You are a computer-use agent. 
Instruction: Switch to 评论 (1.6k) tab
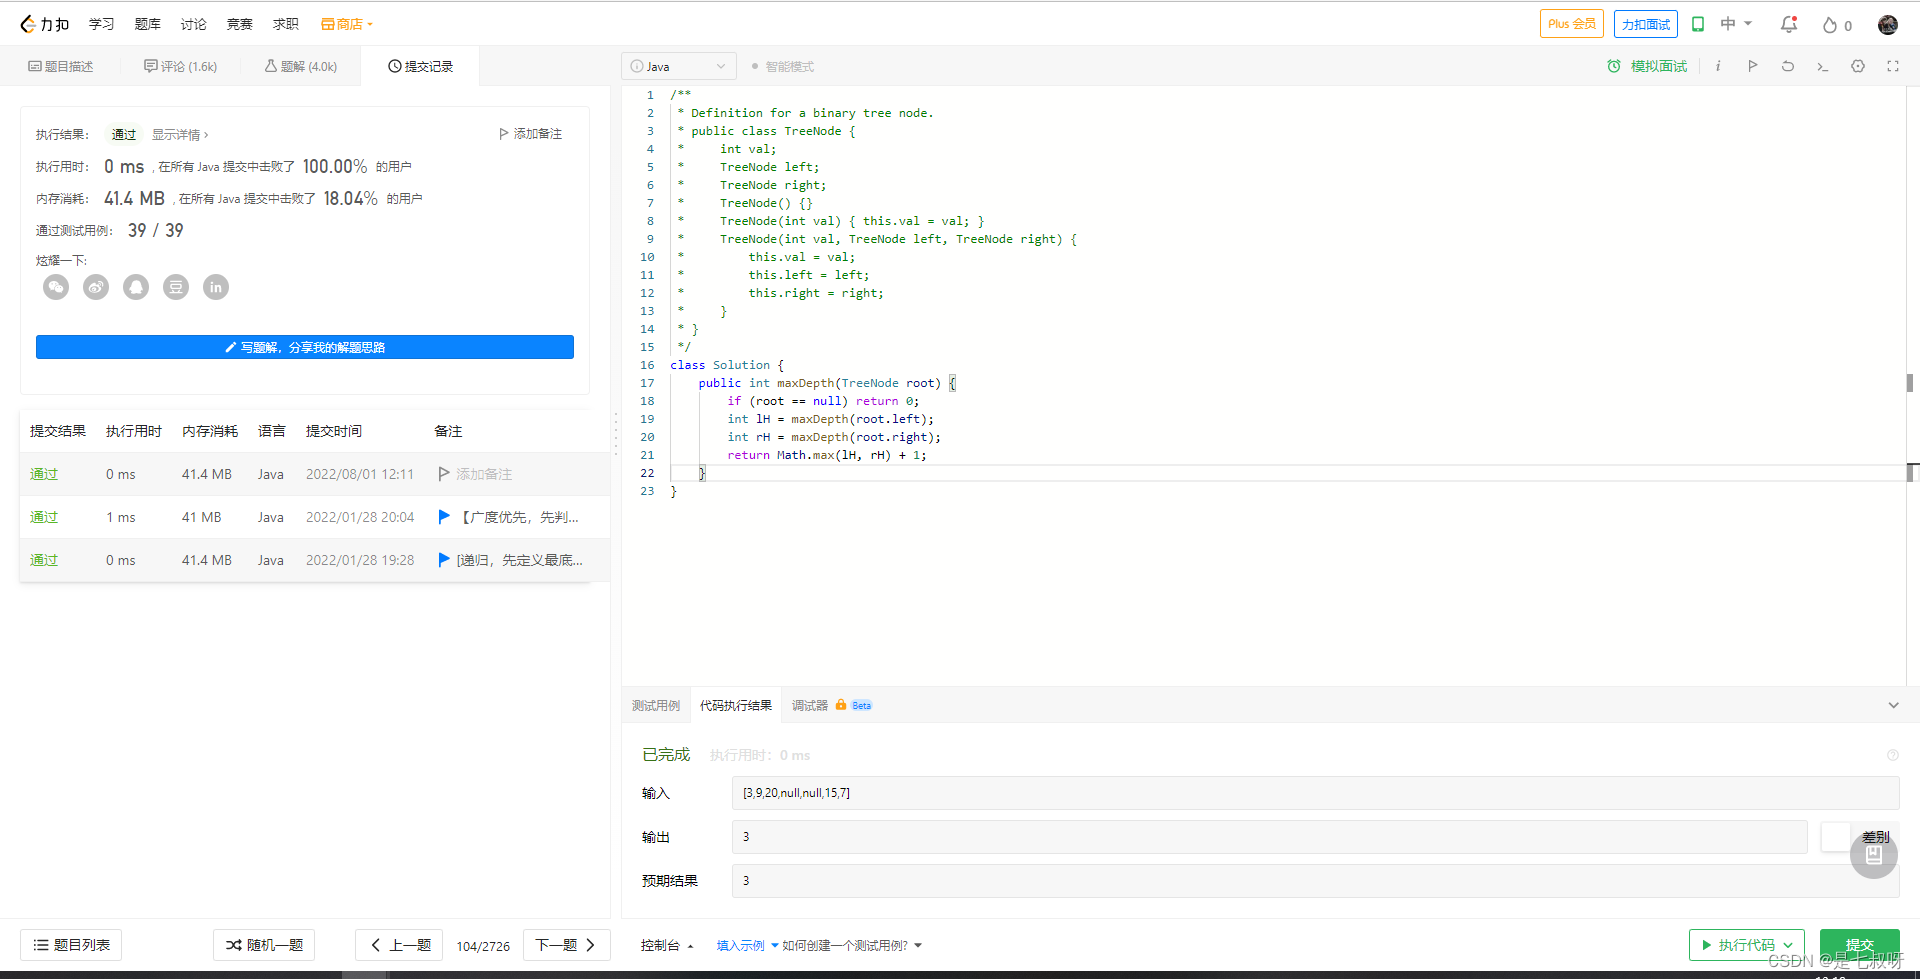pos(180,66)
